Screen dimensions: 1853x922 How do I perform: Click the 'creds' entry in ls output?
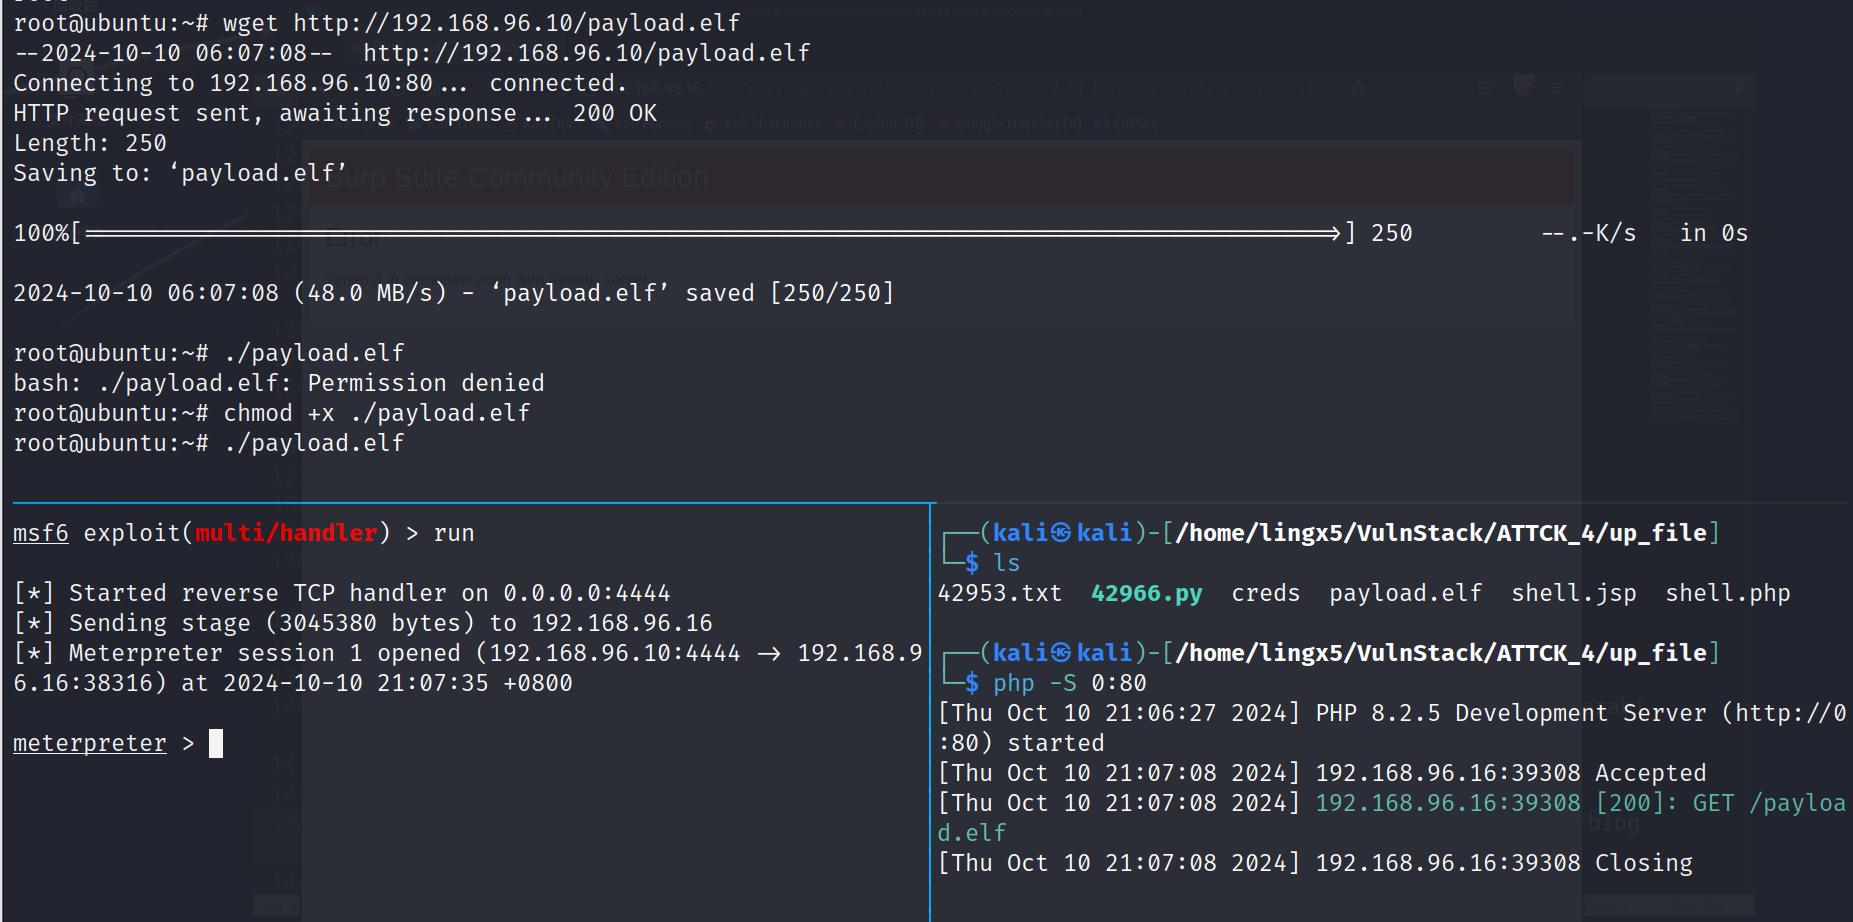tap(1266, 593)
